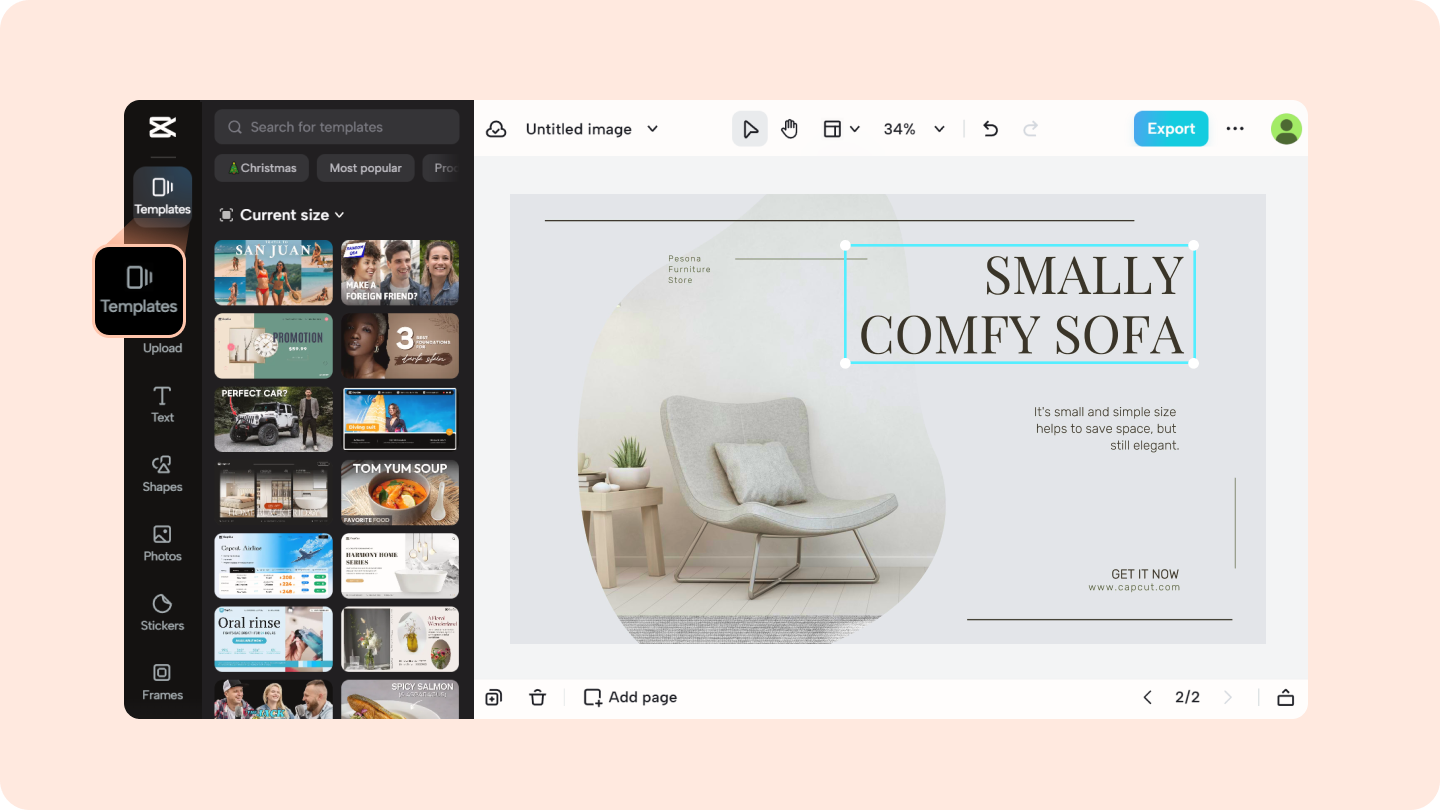Viewport: 1440px width, 810px height.
Task: Click the magnifier icon in template search
Action: point(235,127)
